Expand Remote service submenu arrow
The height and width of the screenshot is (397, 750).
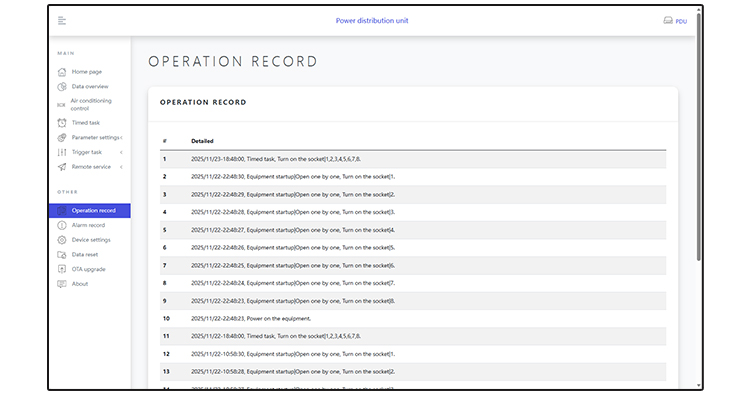coord(121,167)
